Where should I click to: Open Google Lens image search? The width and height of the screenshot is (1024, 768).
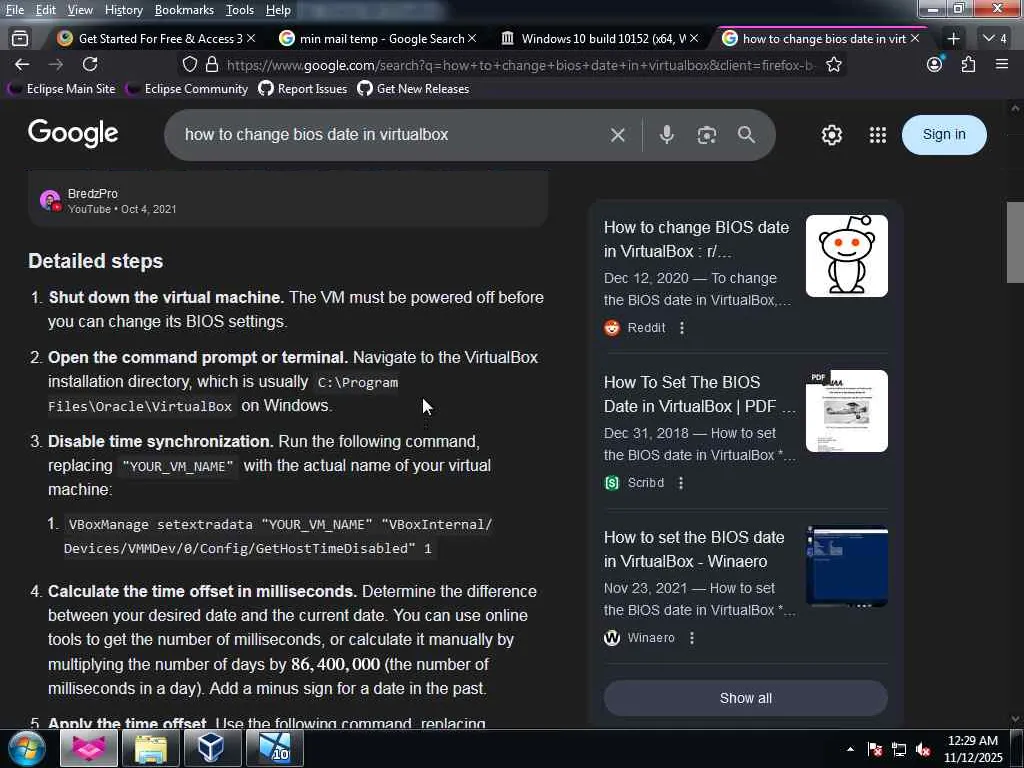coord(707,135)
